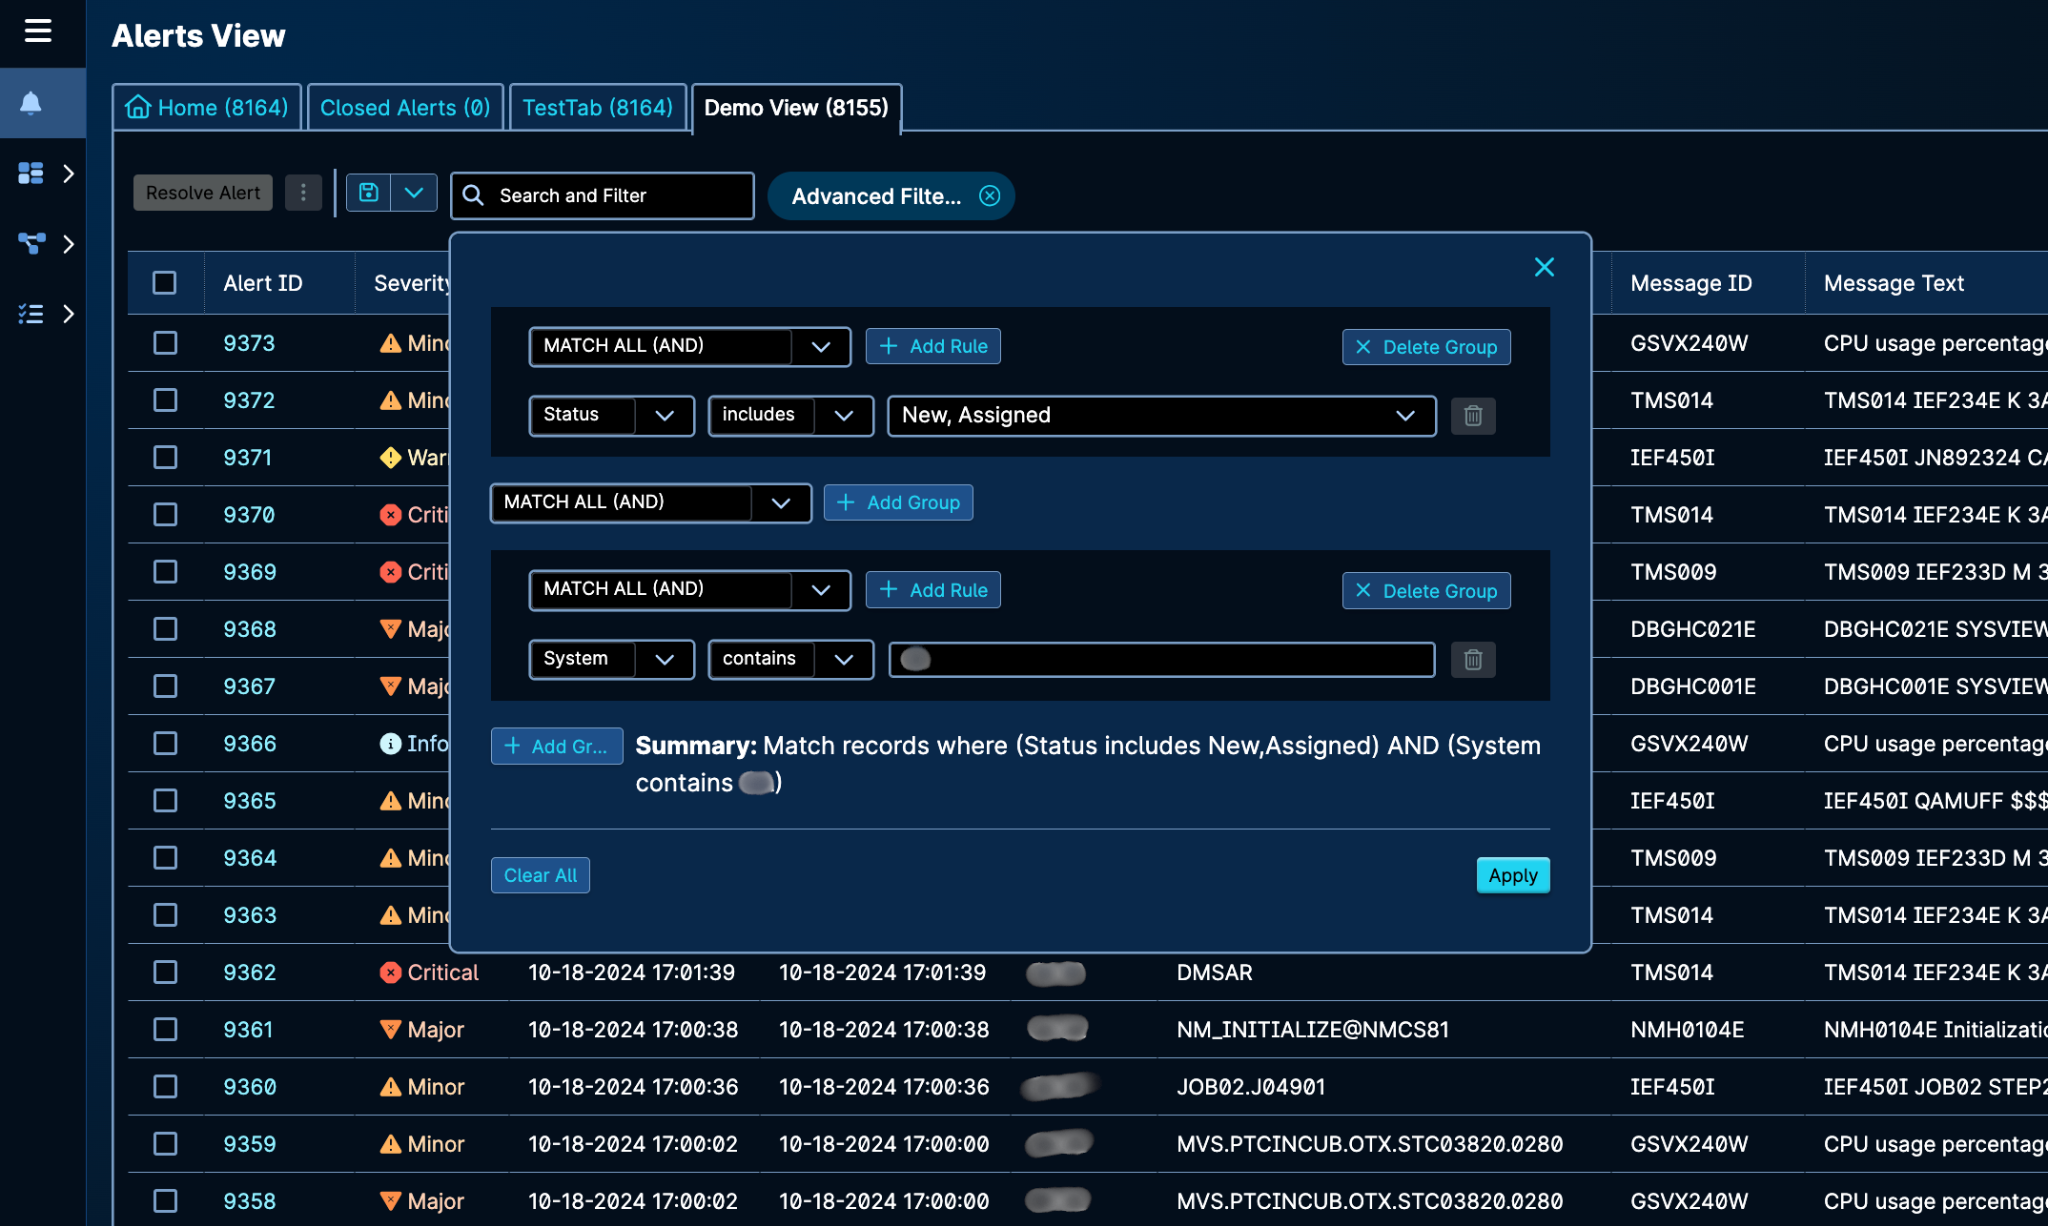
Task: Expand the New, Assigned values dropdown
Action: click(1404, 415)
